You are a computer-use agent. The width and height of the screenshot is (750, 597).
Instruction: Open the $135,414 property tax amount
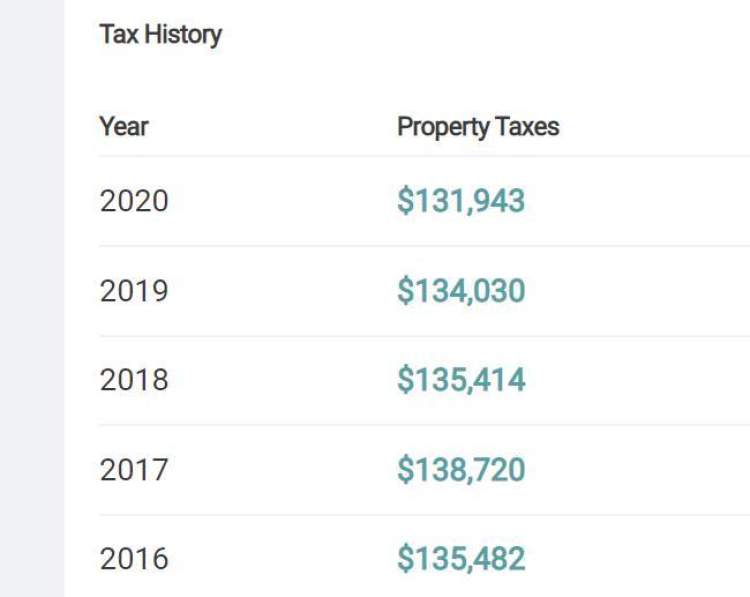click(x=461, y=380)
